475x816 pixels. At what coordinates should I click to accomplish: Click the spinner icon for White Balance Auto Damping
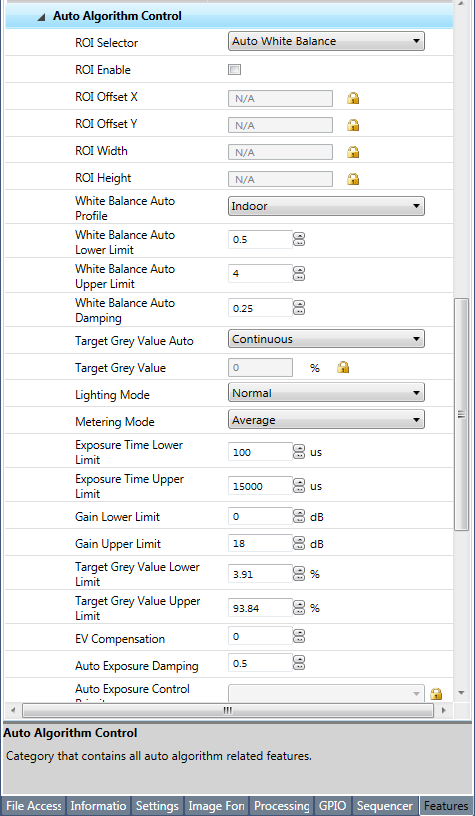pyautogui.click(x=299, y=308)
